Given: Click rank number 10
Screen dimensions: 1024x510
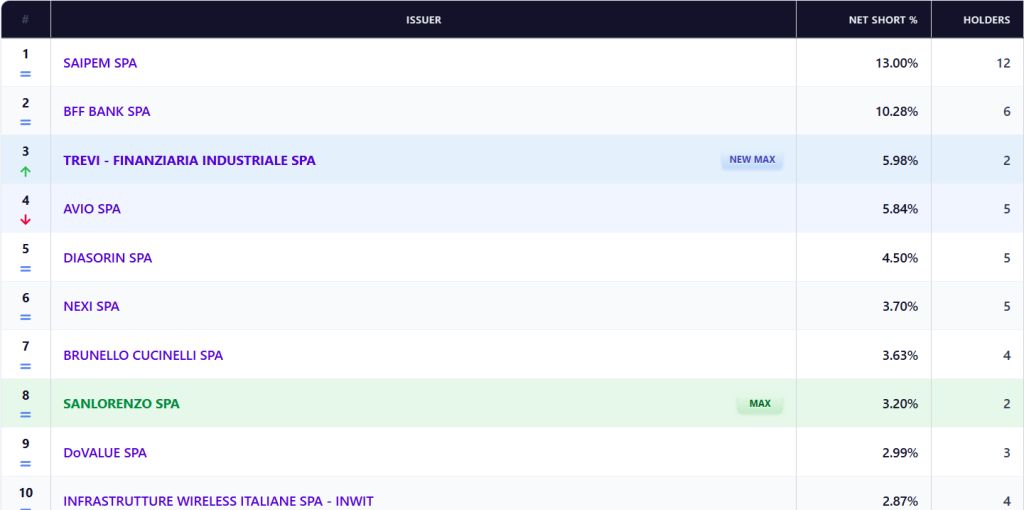Looking at the screenshot, I should [25, 492].
